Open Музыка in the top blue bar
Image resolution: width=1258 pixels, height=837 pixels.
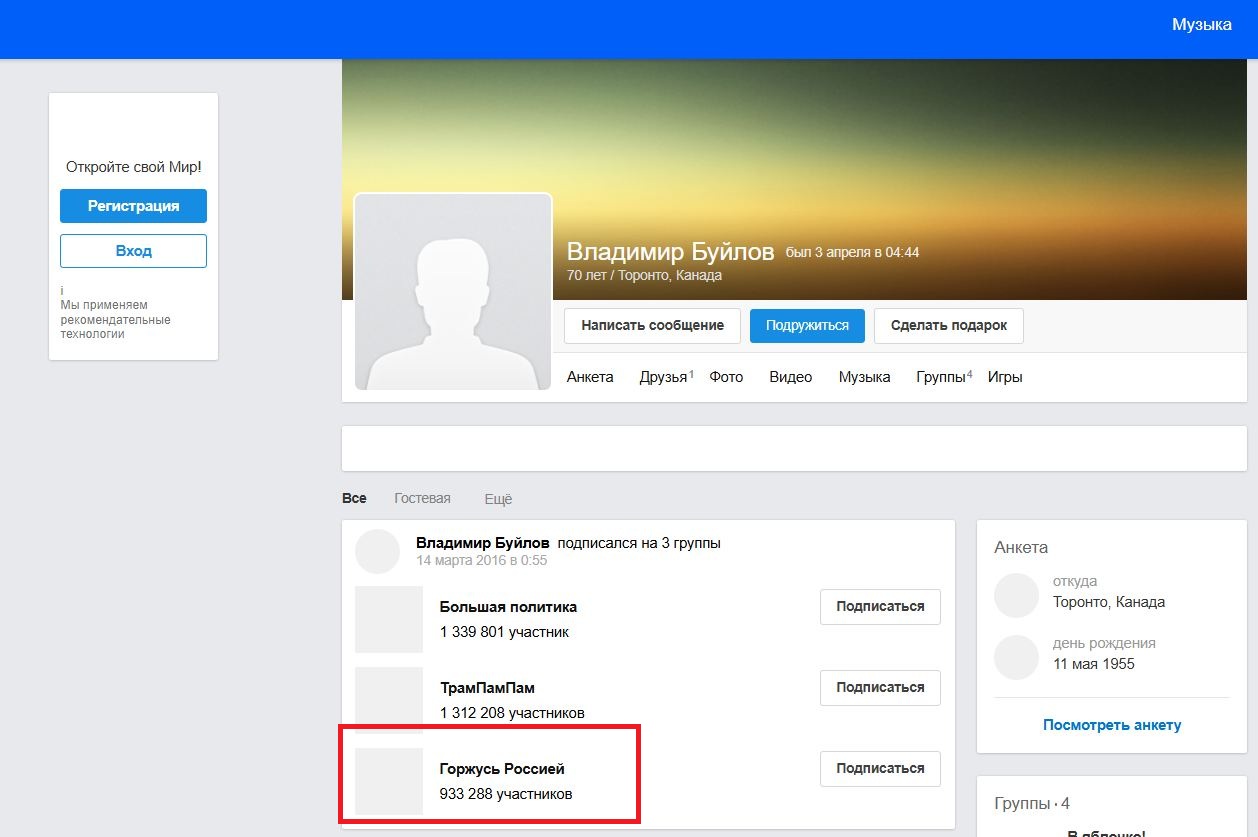[x=1201, y=25]
